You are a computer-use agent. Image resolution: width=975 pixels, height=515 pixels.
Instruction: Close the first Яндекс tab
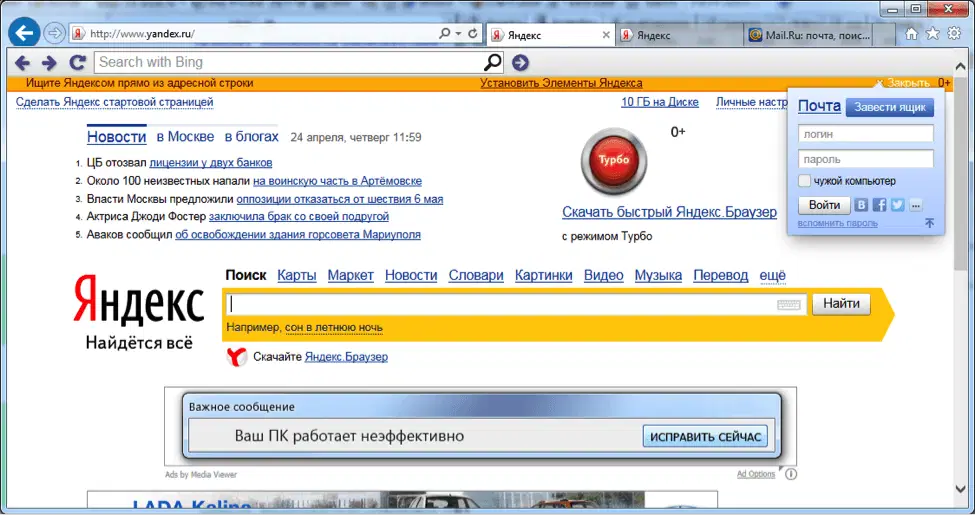point(606,35)
